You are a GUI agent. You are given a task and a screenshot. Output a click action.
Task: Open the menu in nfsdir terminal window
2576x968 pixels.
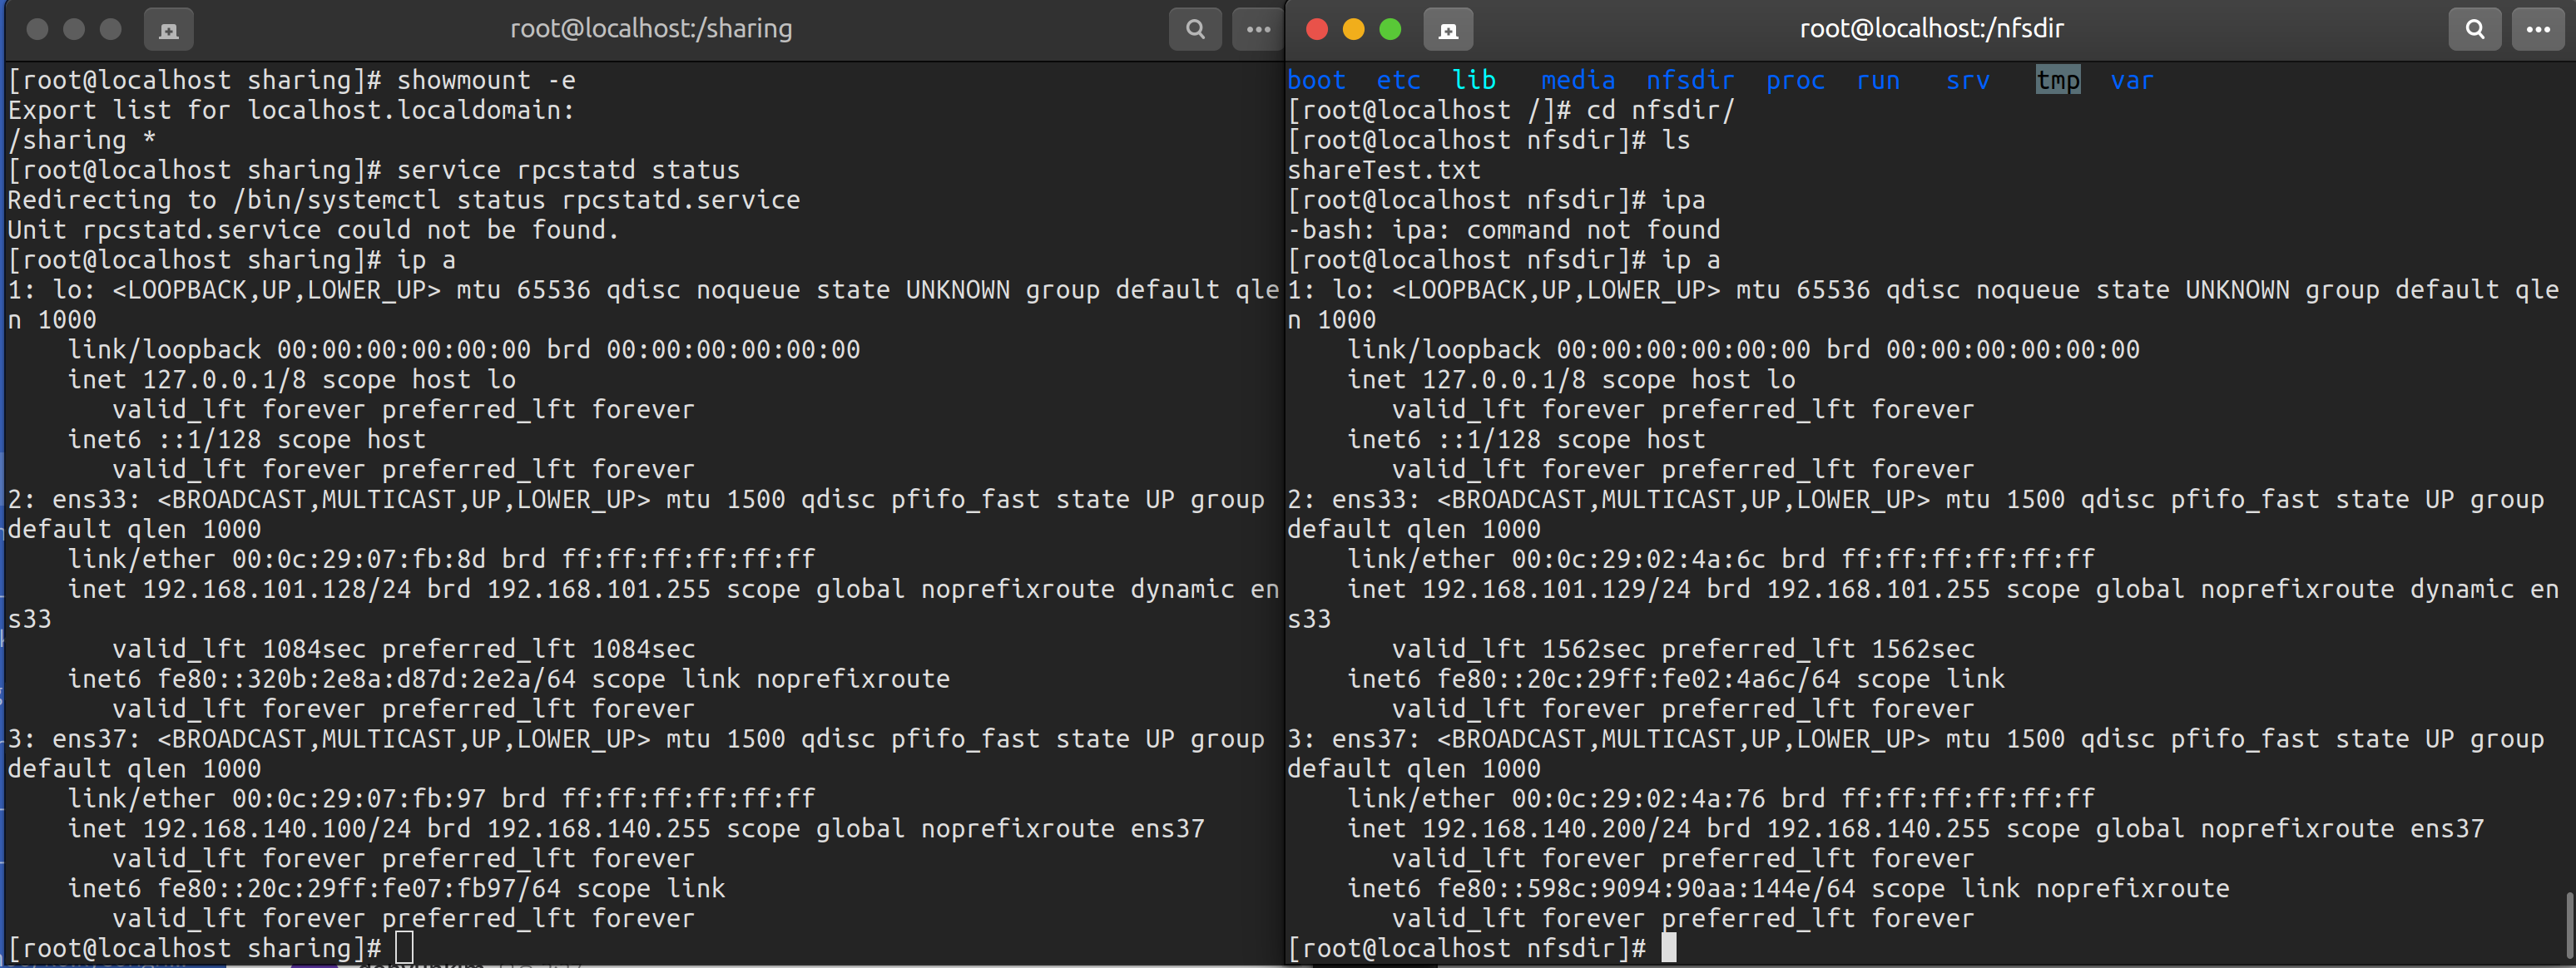pos(2538,29)
